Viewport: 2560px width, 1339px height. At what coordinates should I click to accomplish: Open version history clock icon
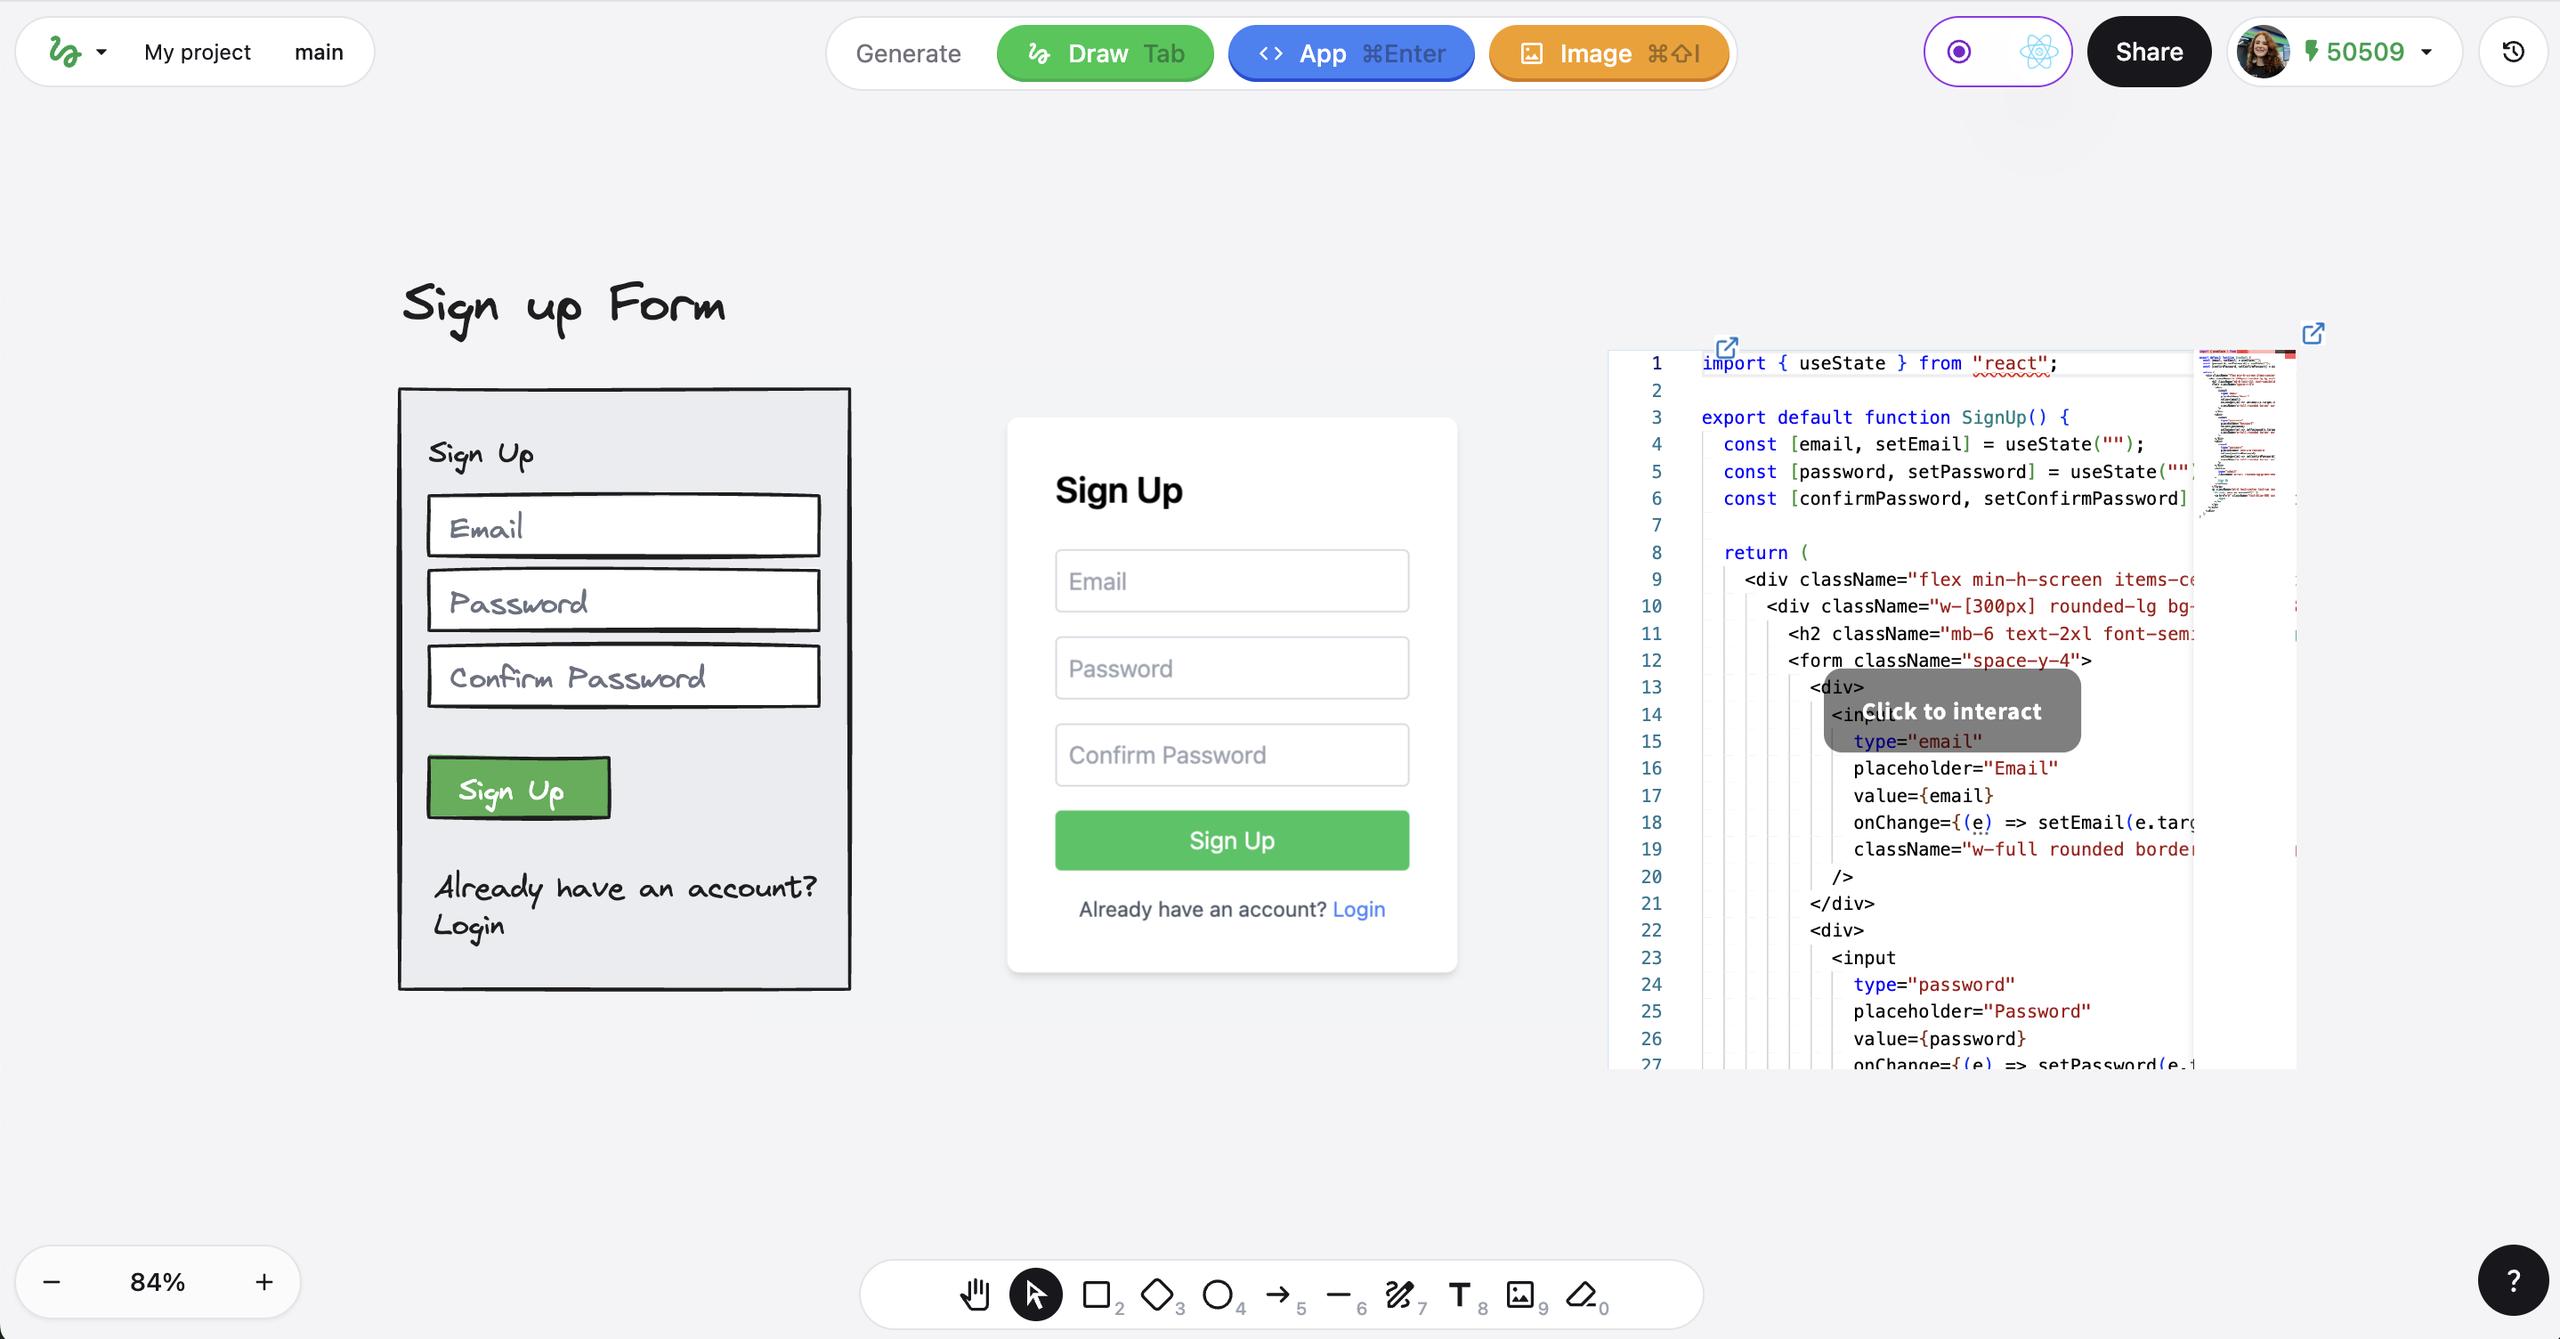pos(2513,52)
